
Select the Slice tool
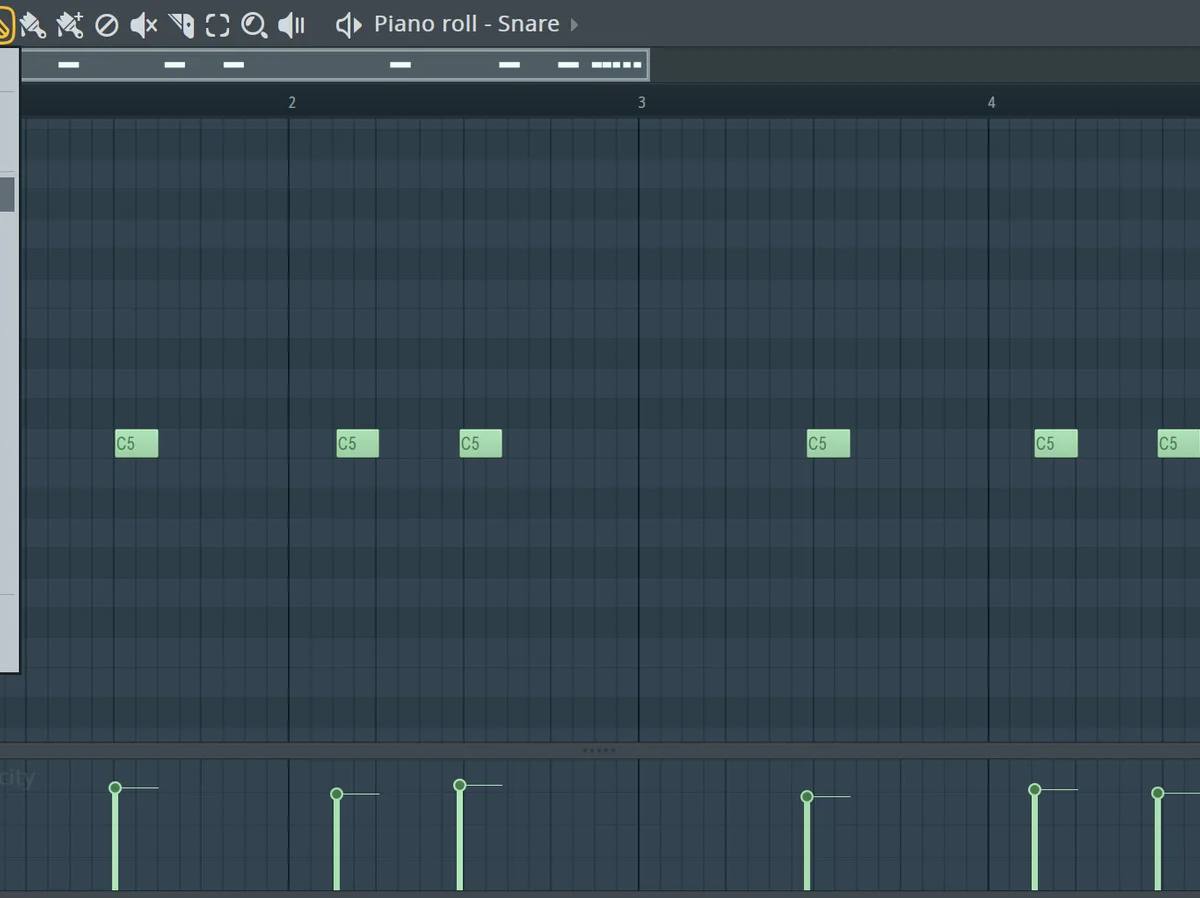click(x=181, y=25)
